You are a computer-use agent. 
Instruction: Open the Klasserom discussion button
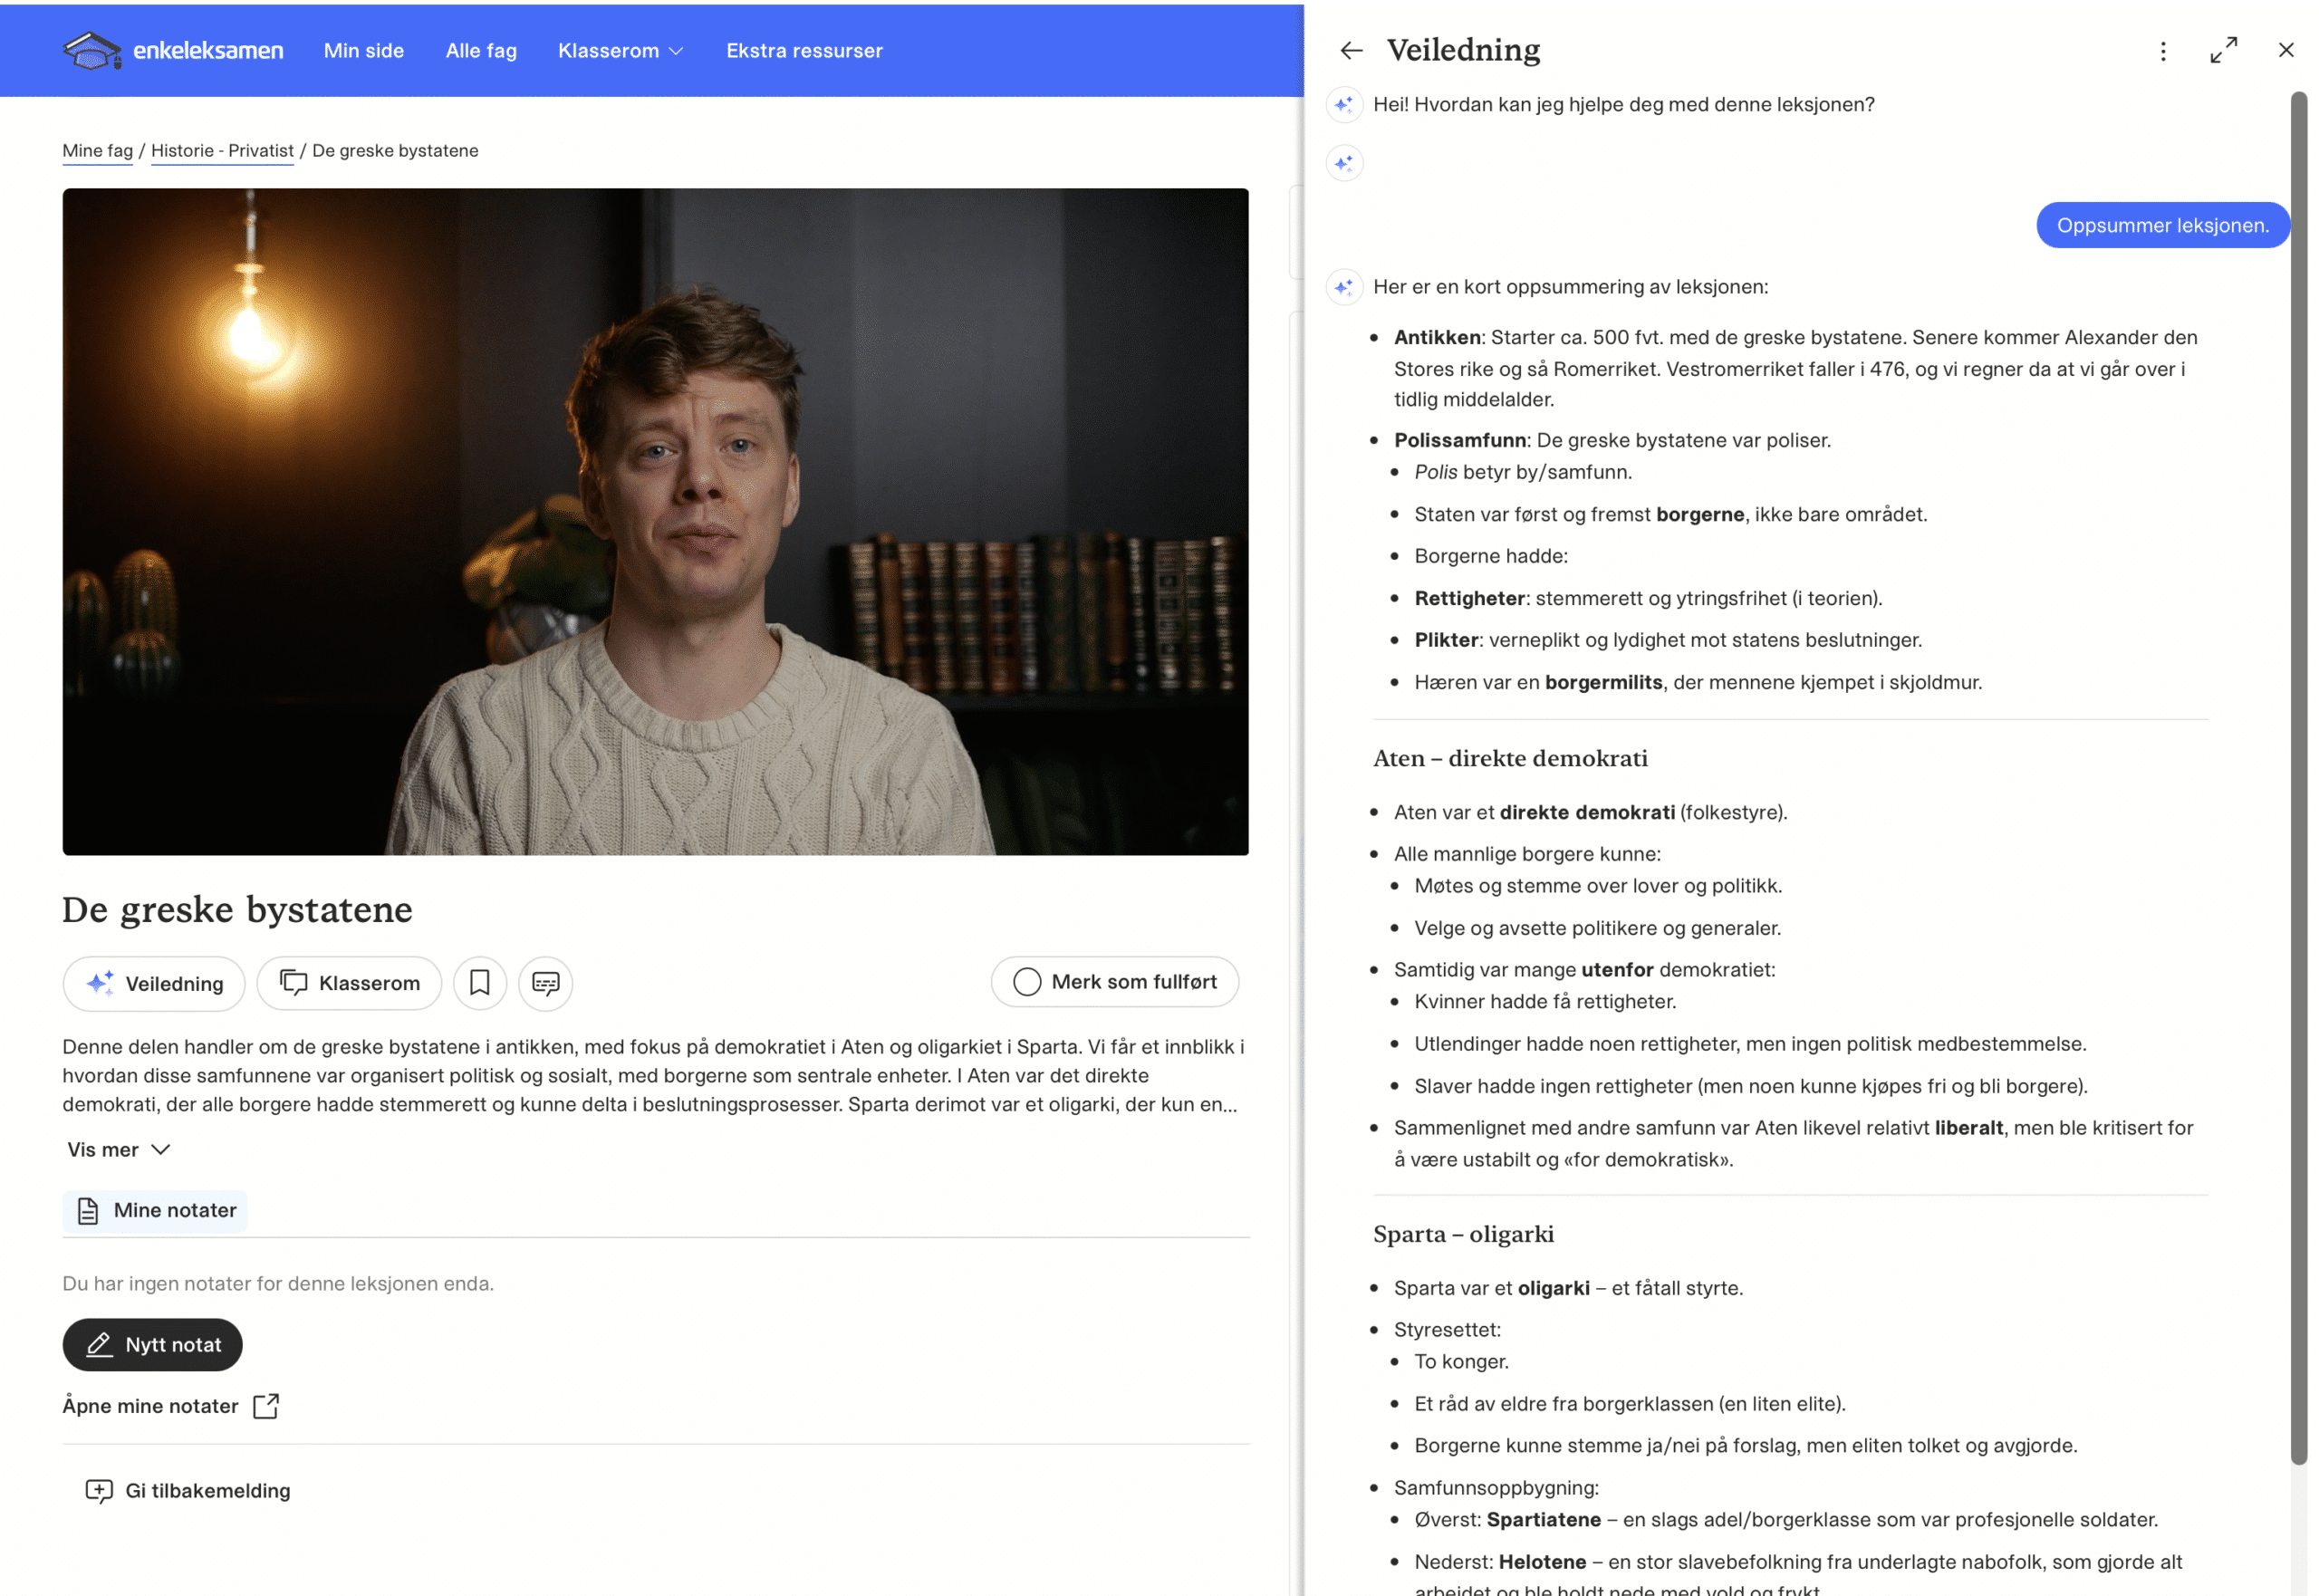[x=349, y=983]
